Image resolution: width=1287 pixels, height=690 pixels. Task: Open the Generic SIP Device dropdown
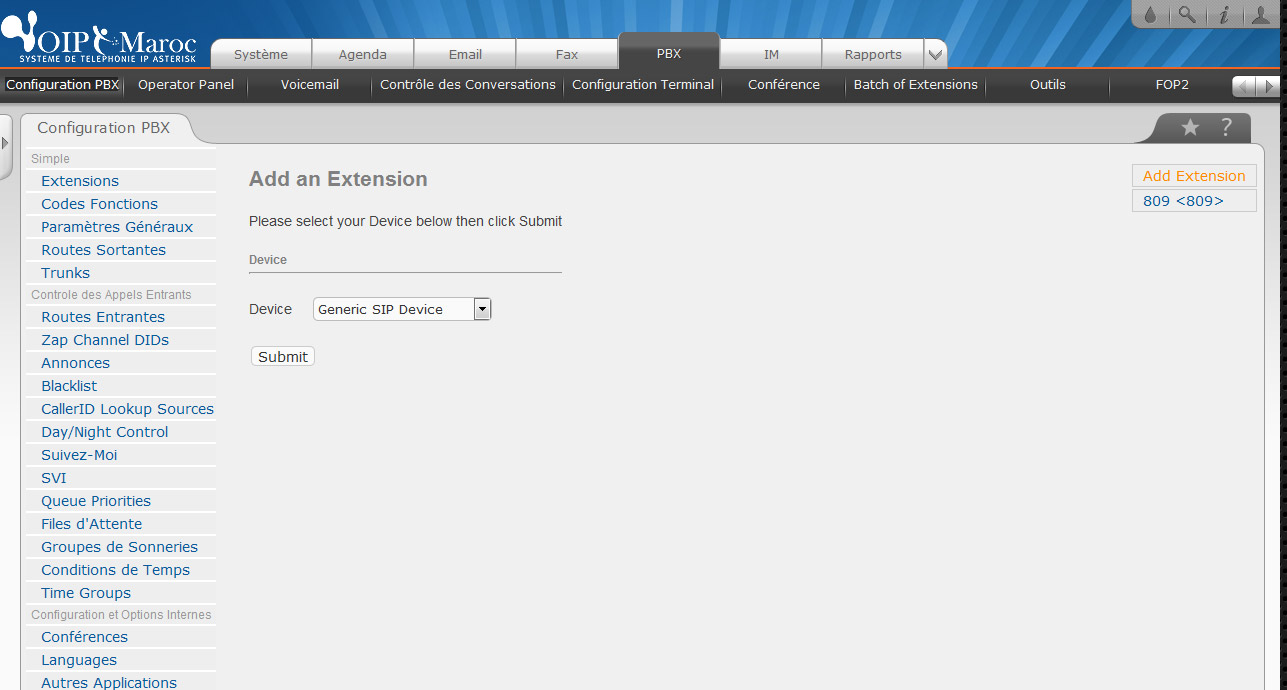tap(482, 309)
